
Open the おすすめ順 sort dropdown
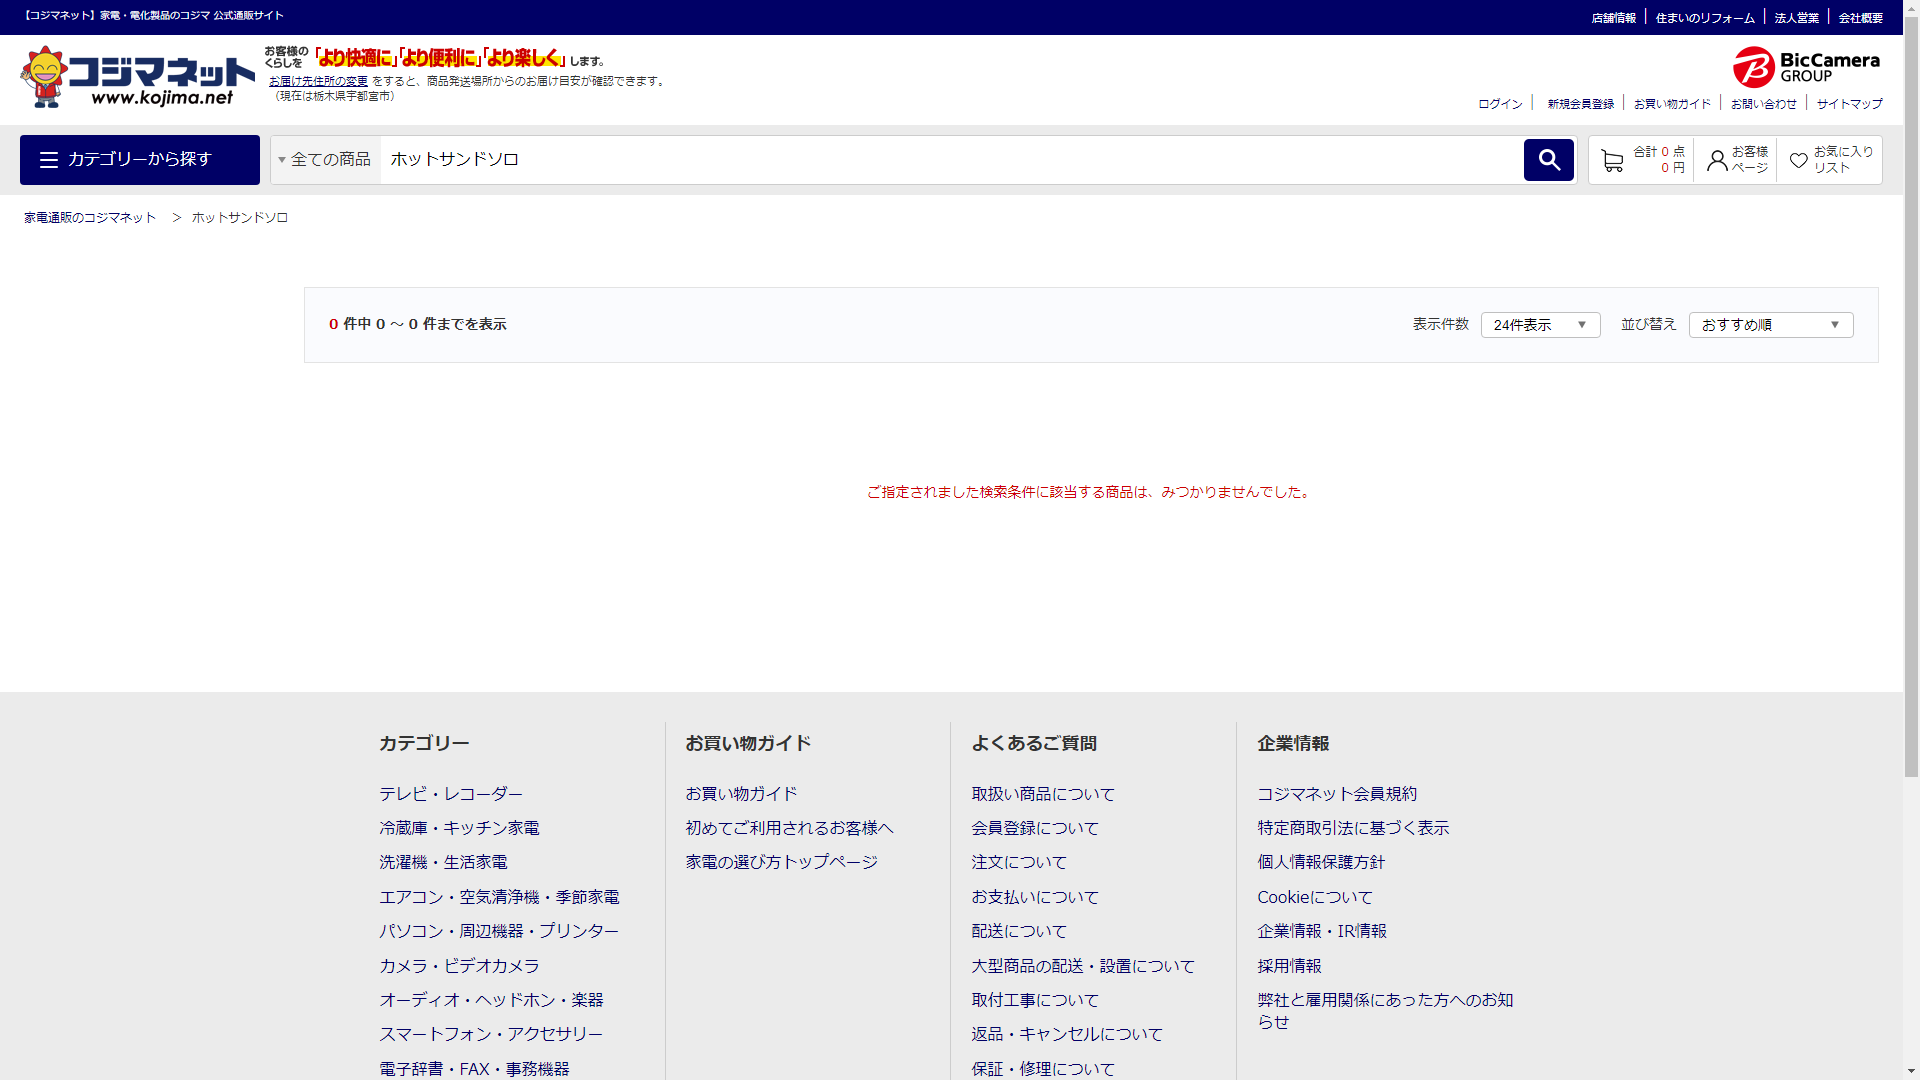pos(1770,325)
